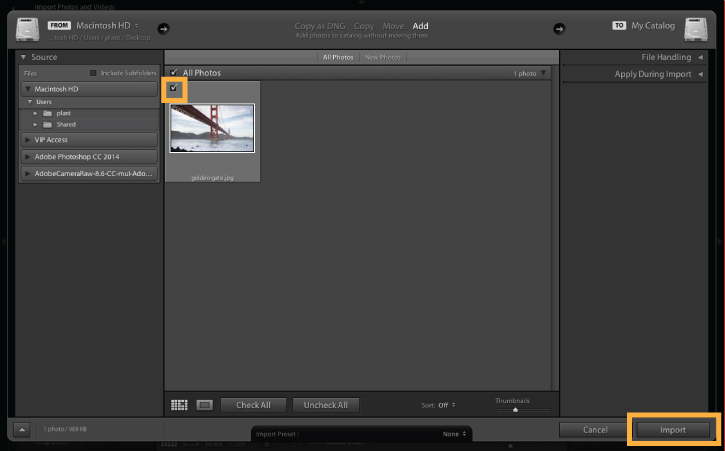Switch to the New Photos tab
The height and width of the screenshot is (451, 725).
tap(383, 57)
